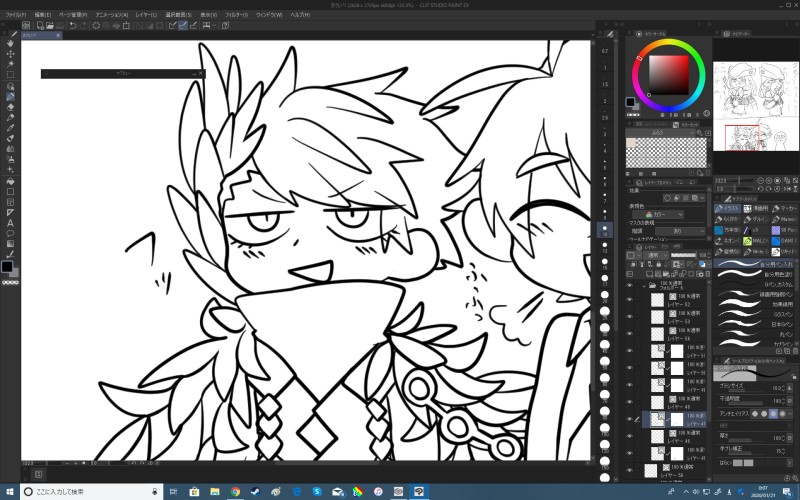This screenshot has height=500, width=800.
Task: Choose the G-pen custom brush preset
Action: (756, 284)
